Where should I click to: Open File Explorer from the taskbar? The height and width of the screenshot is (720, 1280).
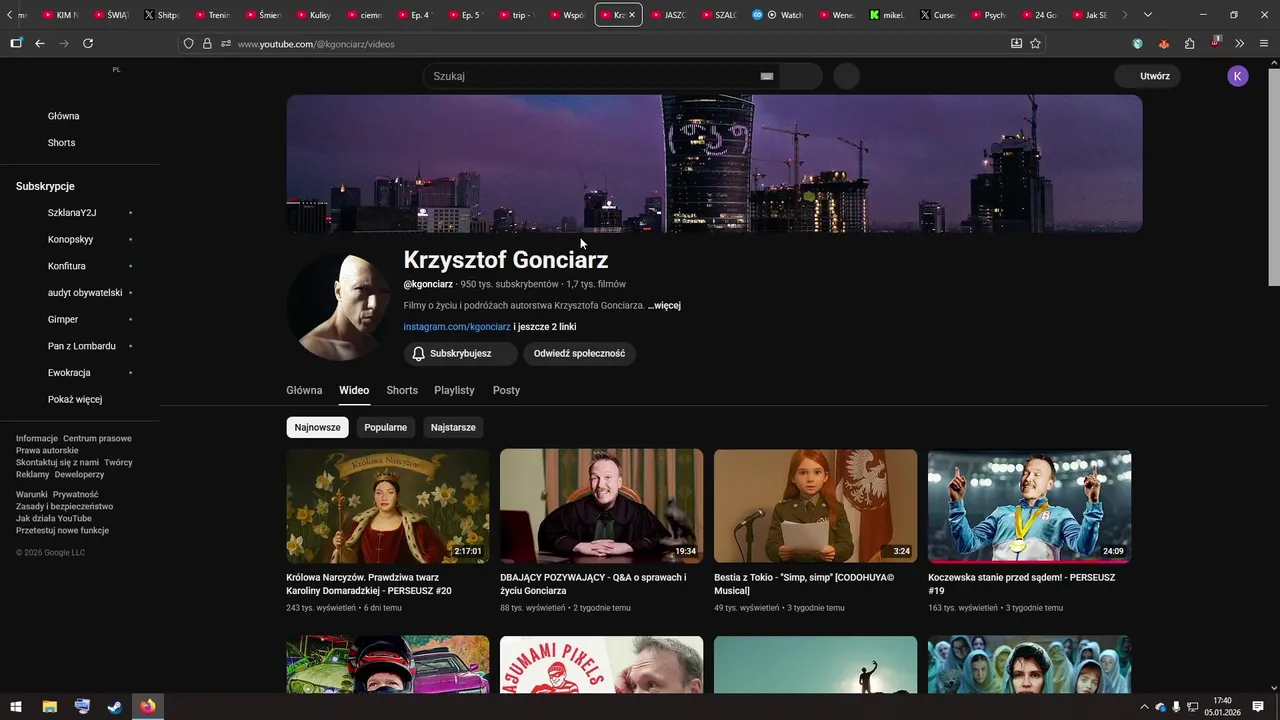[50, 707]
